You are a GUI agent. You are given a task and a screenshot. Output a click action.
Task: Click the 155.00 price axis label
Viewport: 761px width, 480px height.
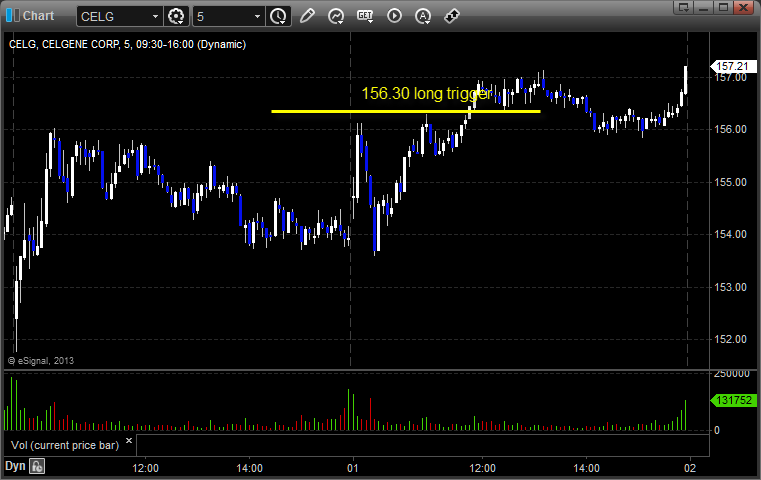tap(730, 182)
